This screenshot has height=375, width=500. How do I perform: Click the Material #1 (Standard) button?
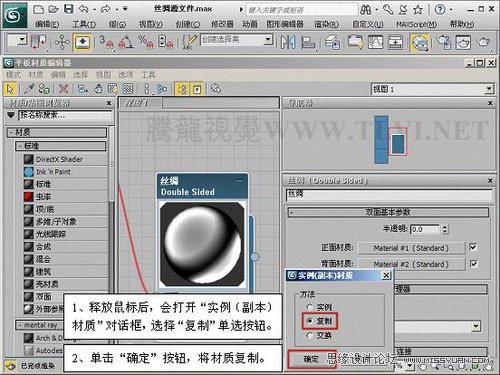point(411,248)
